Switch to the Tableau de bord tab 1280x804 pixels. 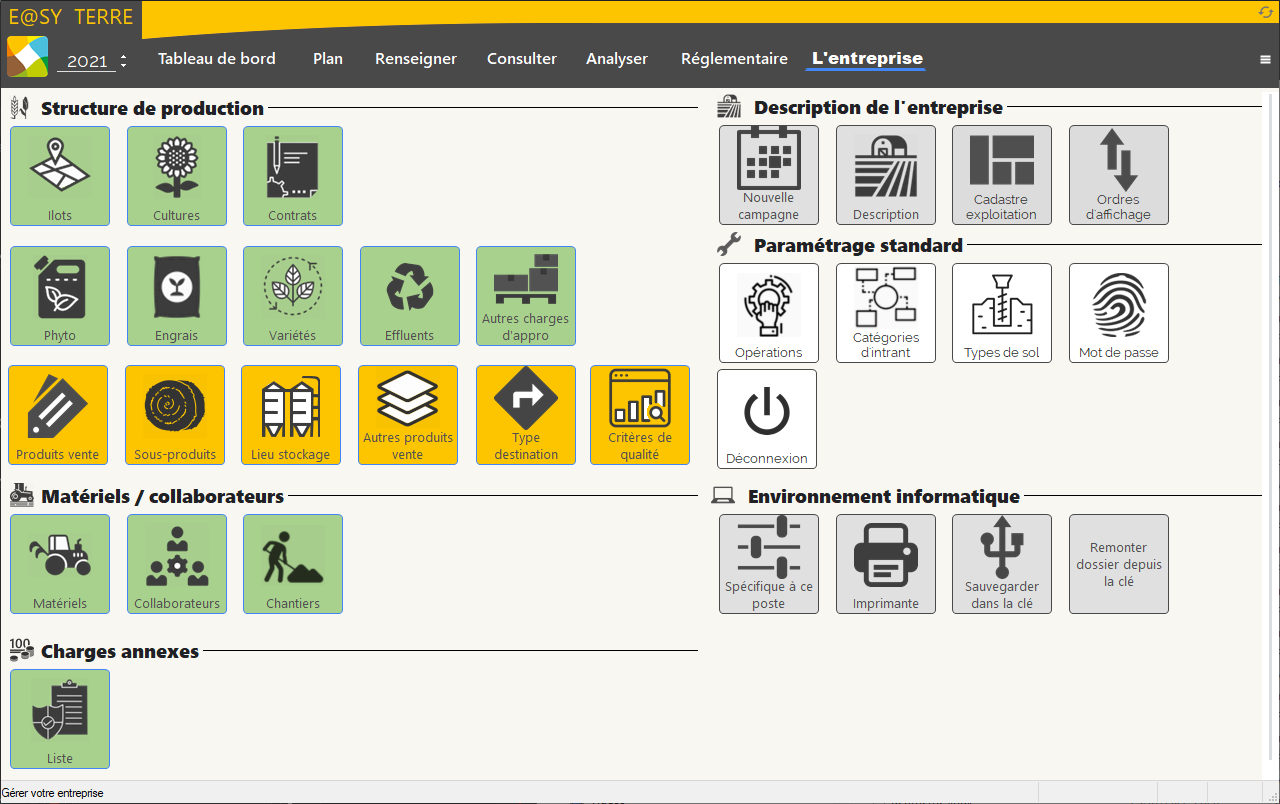pos(216,59)
